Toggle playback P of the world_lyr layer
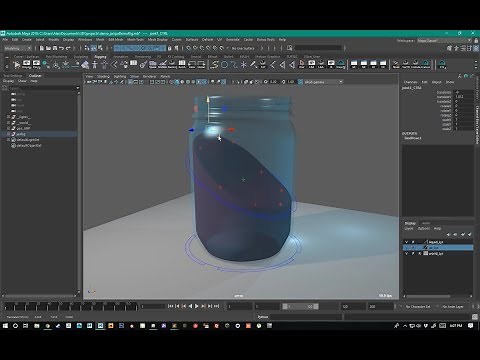 click(x=413, y=253)
